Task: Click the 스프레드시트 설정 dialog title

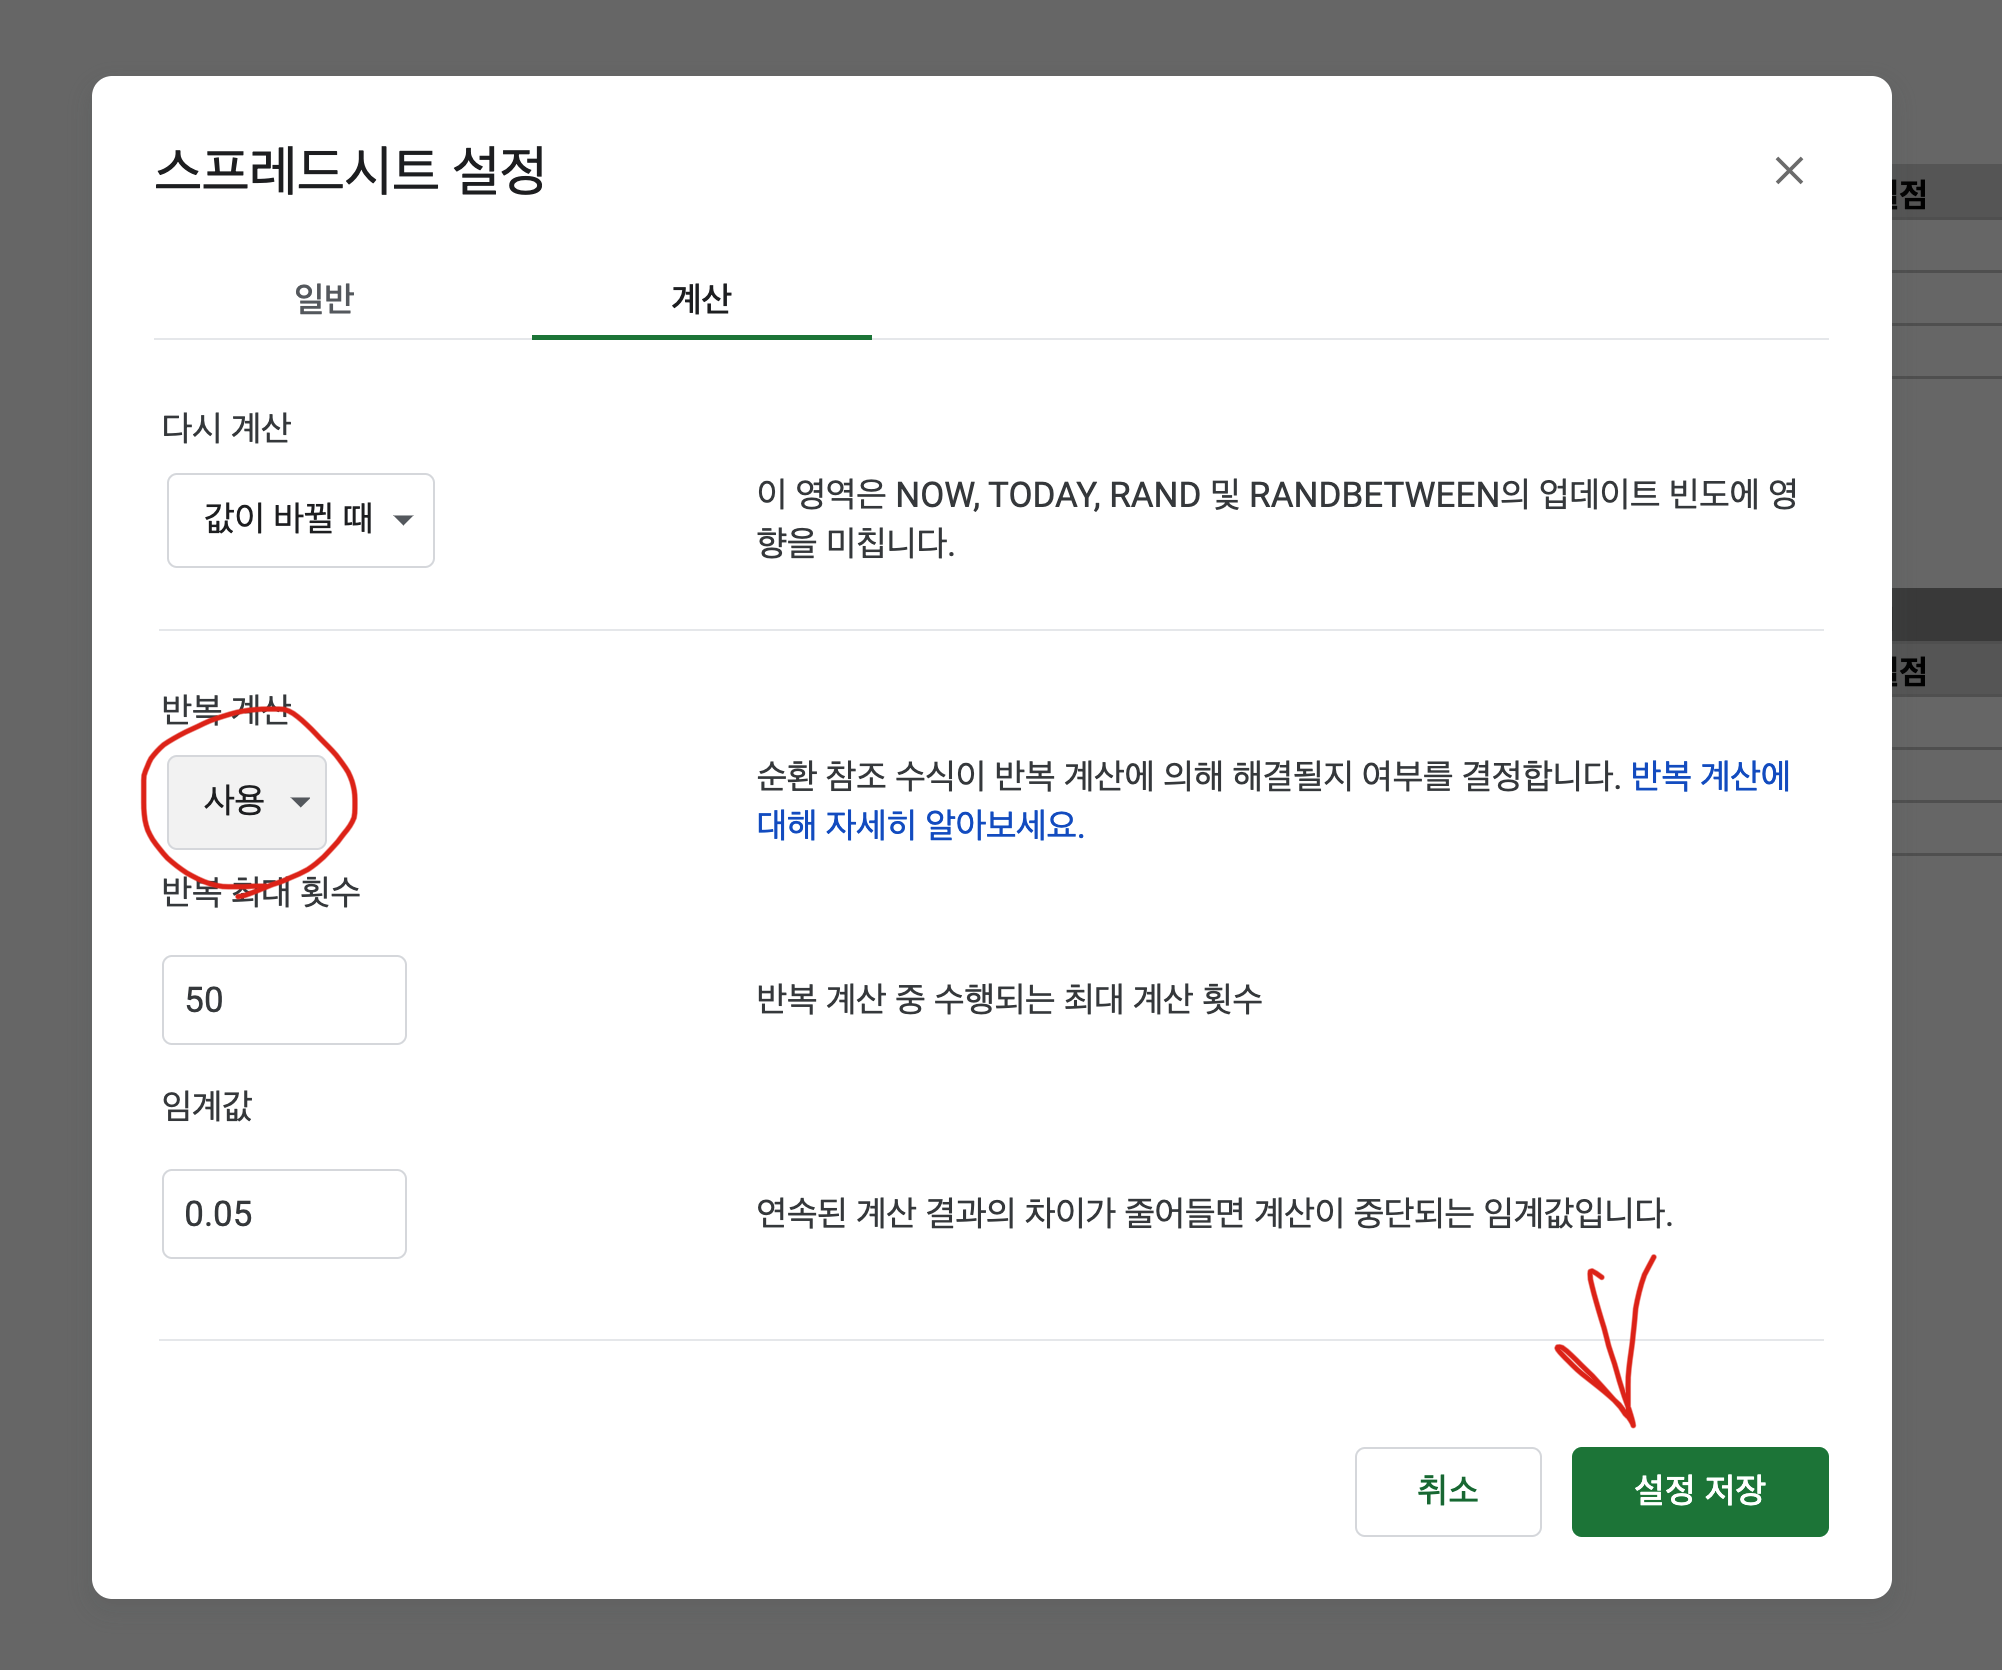Action: pos(350,170)
